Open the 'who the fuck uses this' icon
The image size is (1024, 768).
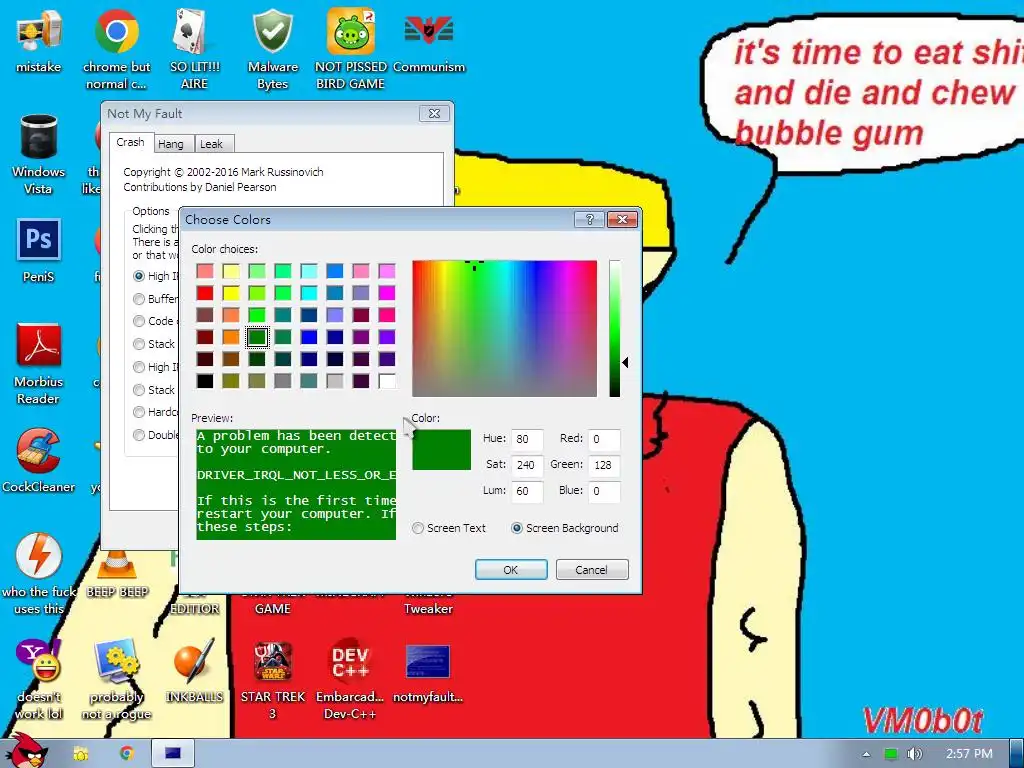click(x=39, y=574)
